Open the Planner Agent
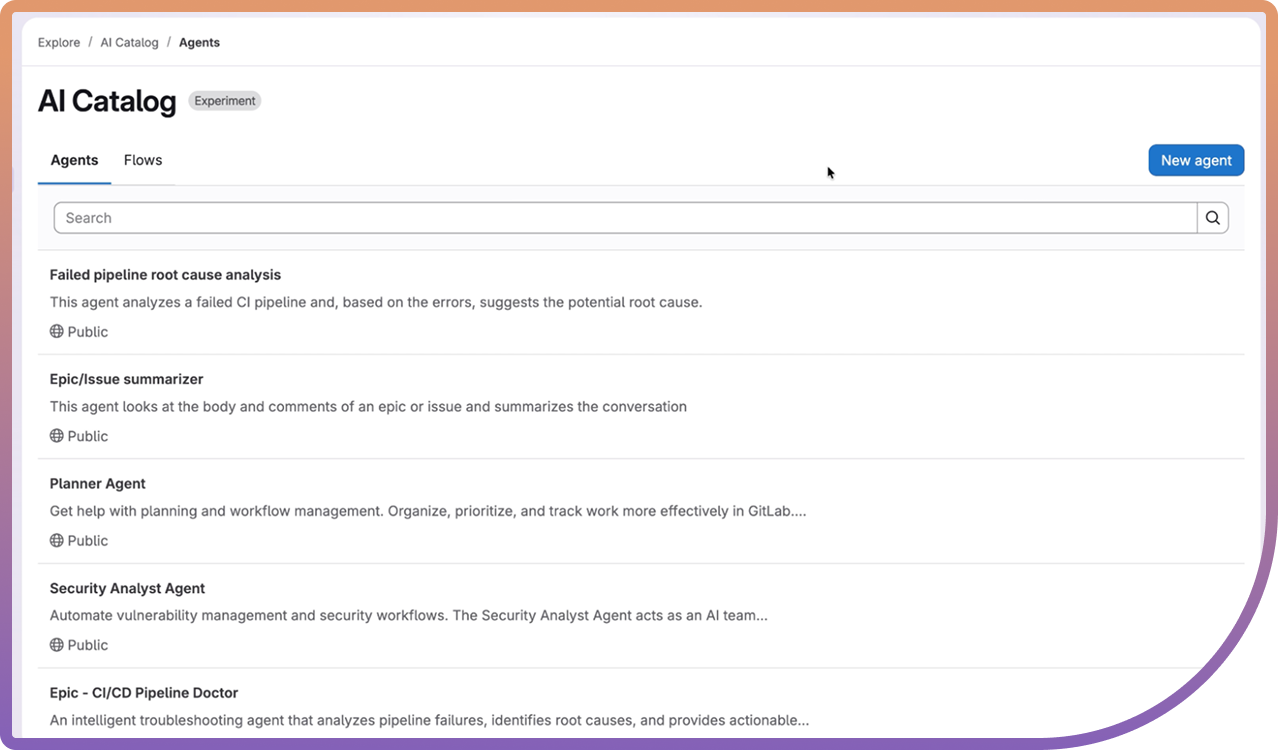Screen dimensions: 1278x750 coord(97,483)
